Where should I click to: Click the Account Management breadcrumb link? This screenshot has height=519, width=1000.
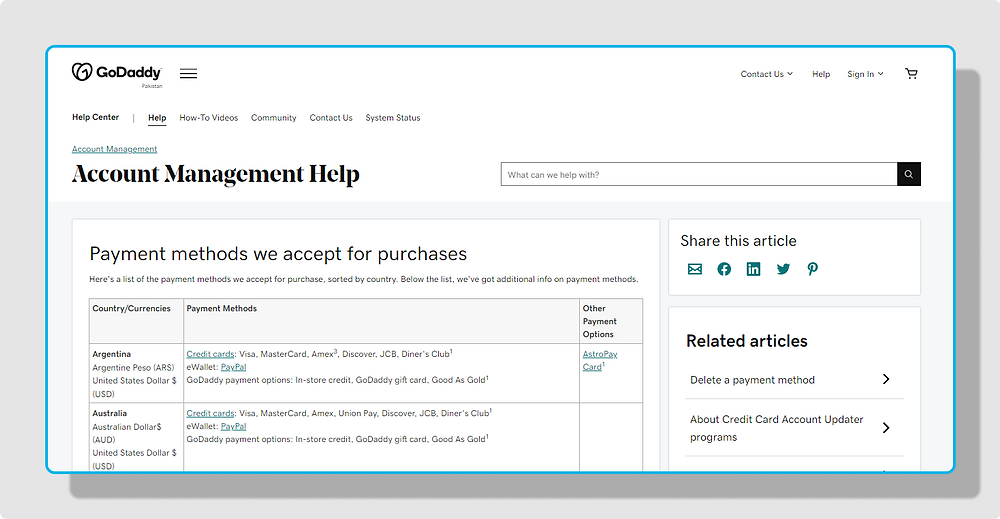point(114,149)
